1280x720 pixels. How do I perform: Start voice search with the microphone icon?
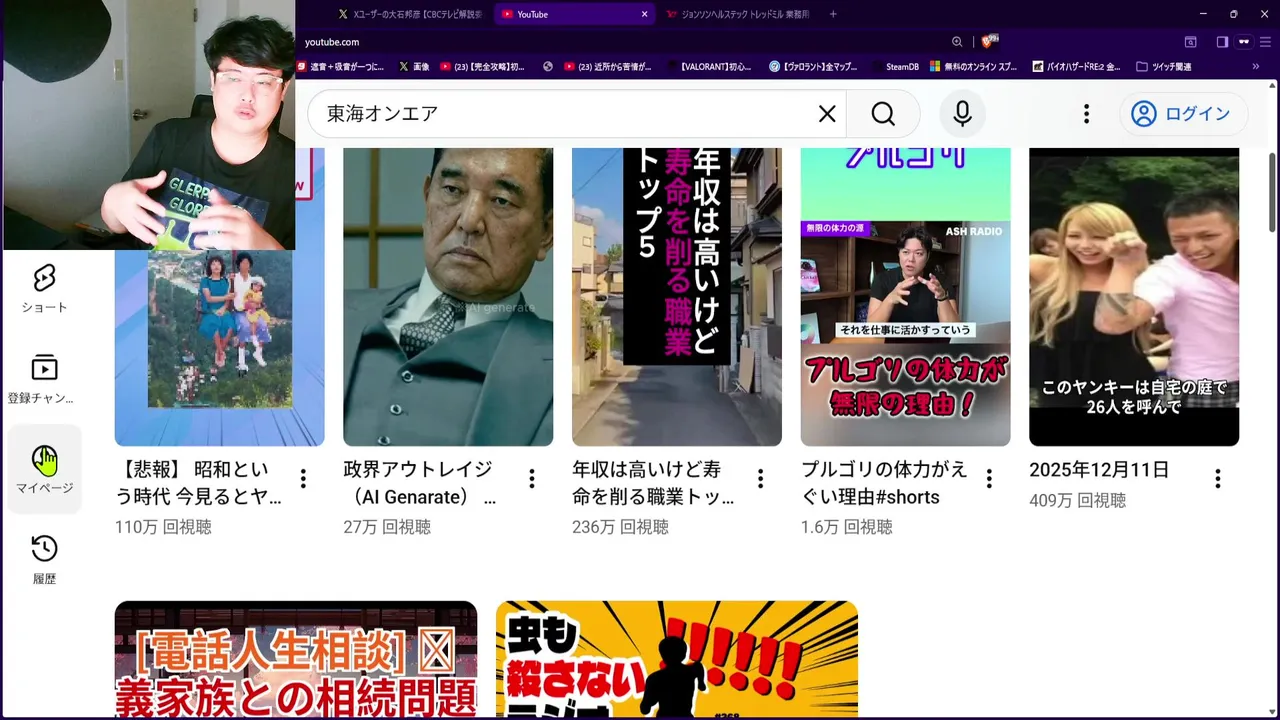coord(962,114)
